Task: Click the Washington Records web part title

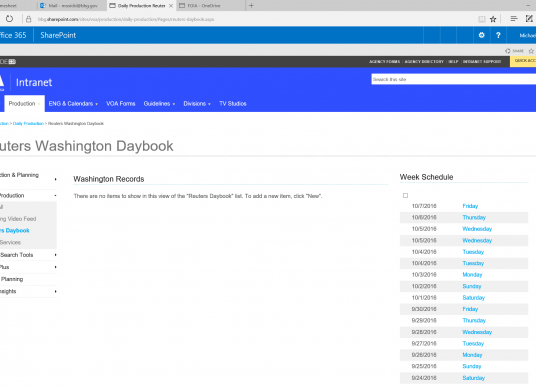Action: 109,179
